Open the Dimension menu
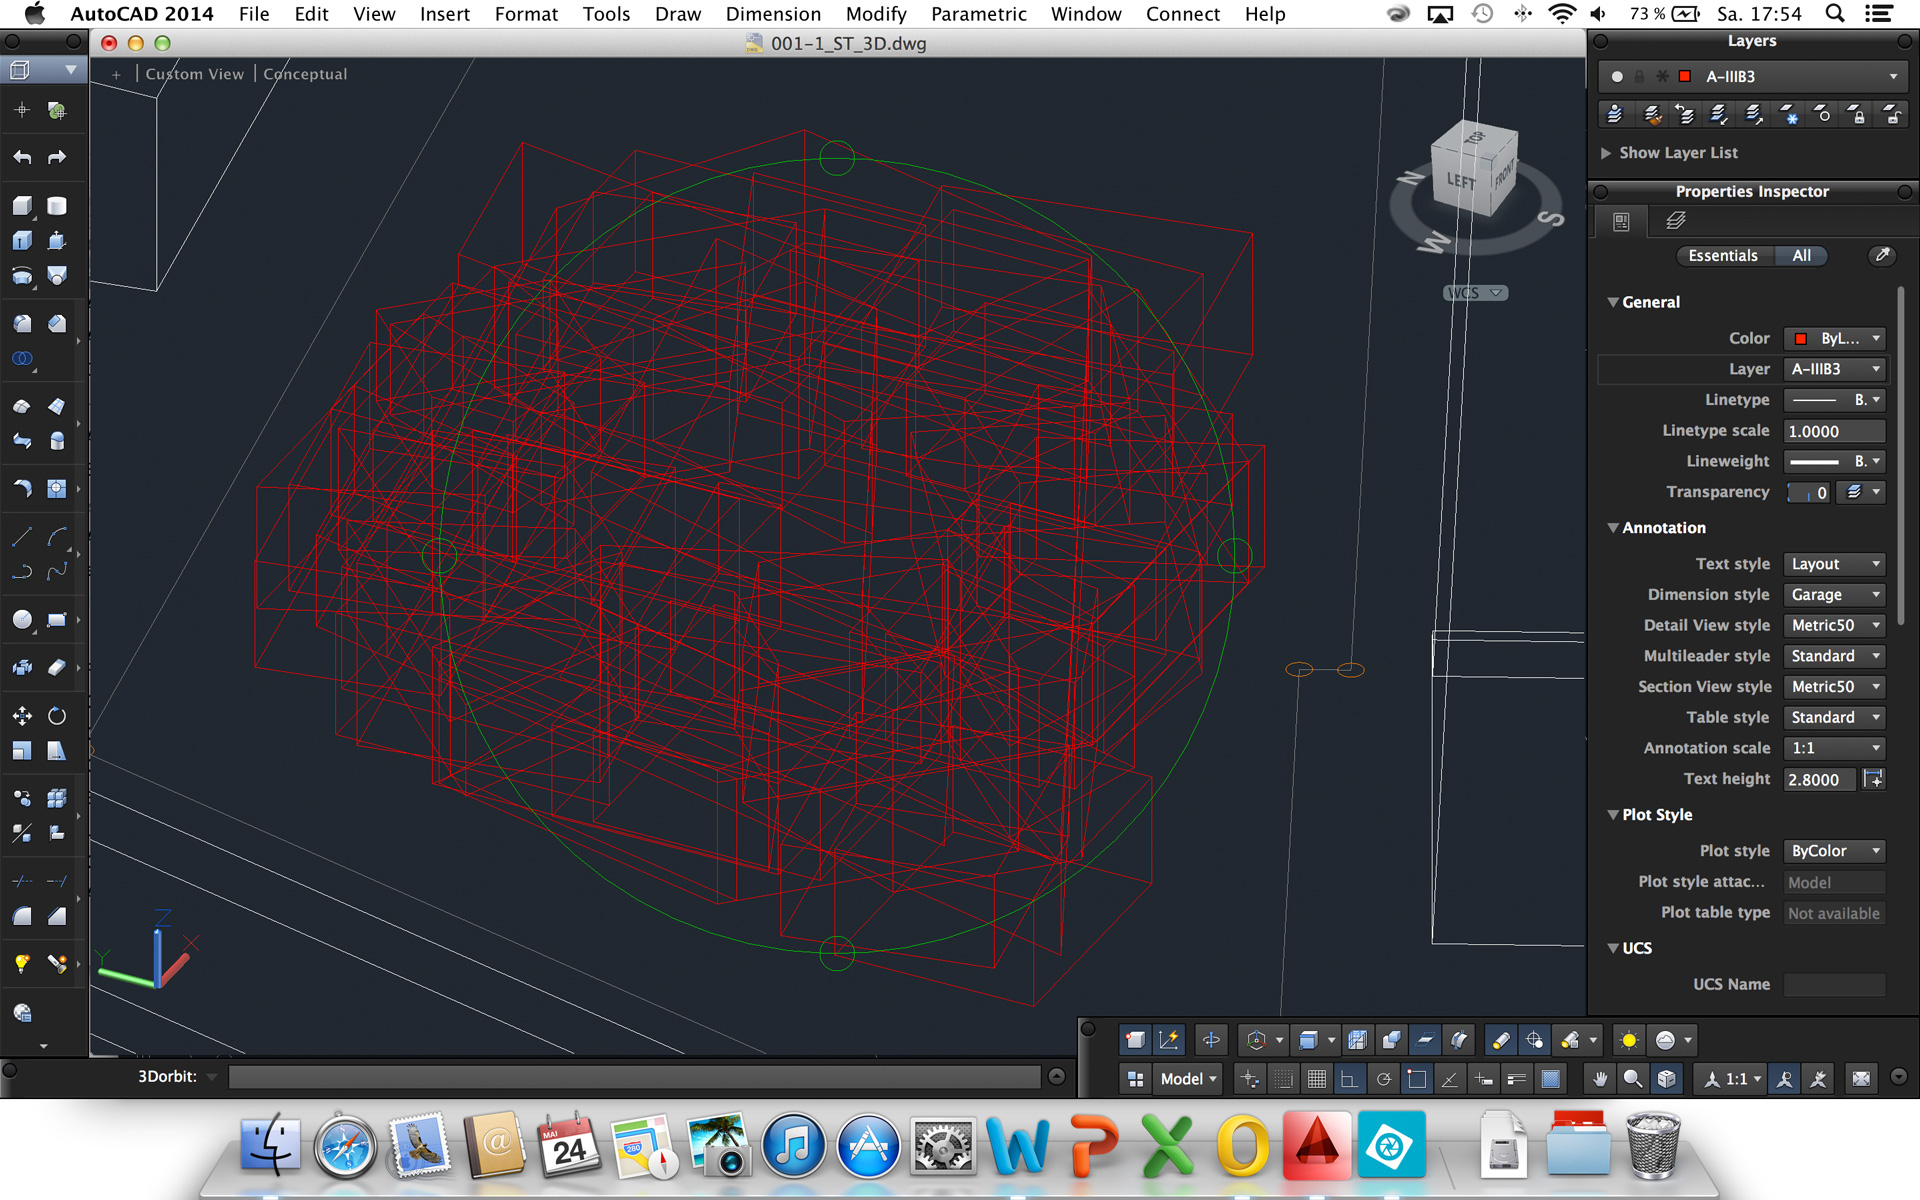The height and width of the screenshot is (1200, 1920). (x=772, y=14)
